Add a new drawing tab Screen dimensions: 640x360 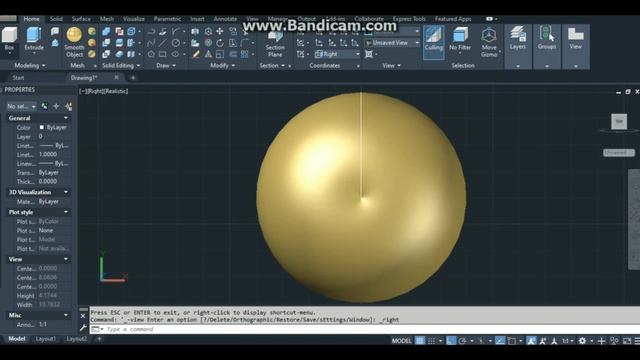point(133,78)
